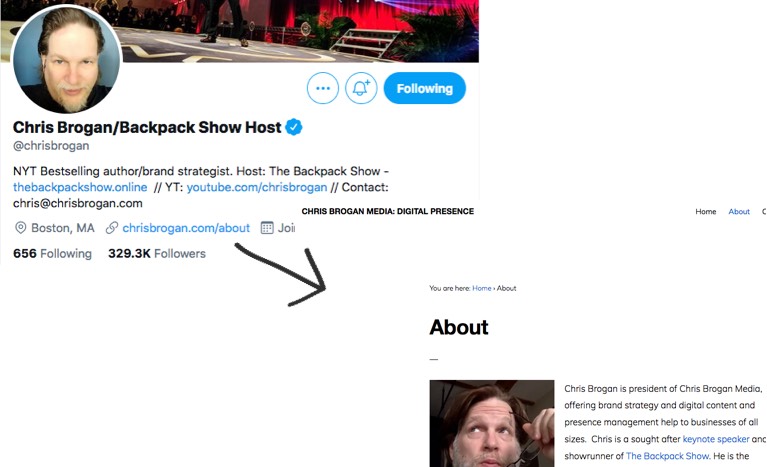
Task: Click the Home breadcrumb link
Action: pyautogui.click(x=481, y=288)
